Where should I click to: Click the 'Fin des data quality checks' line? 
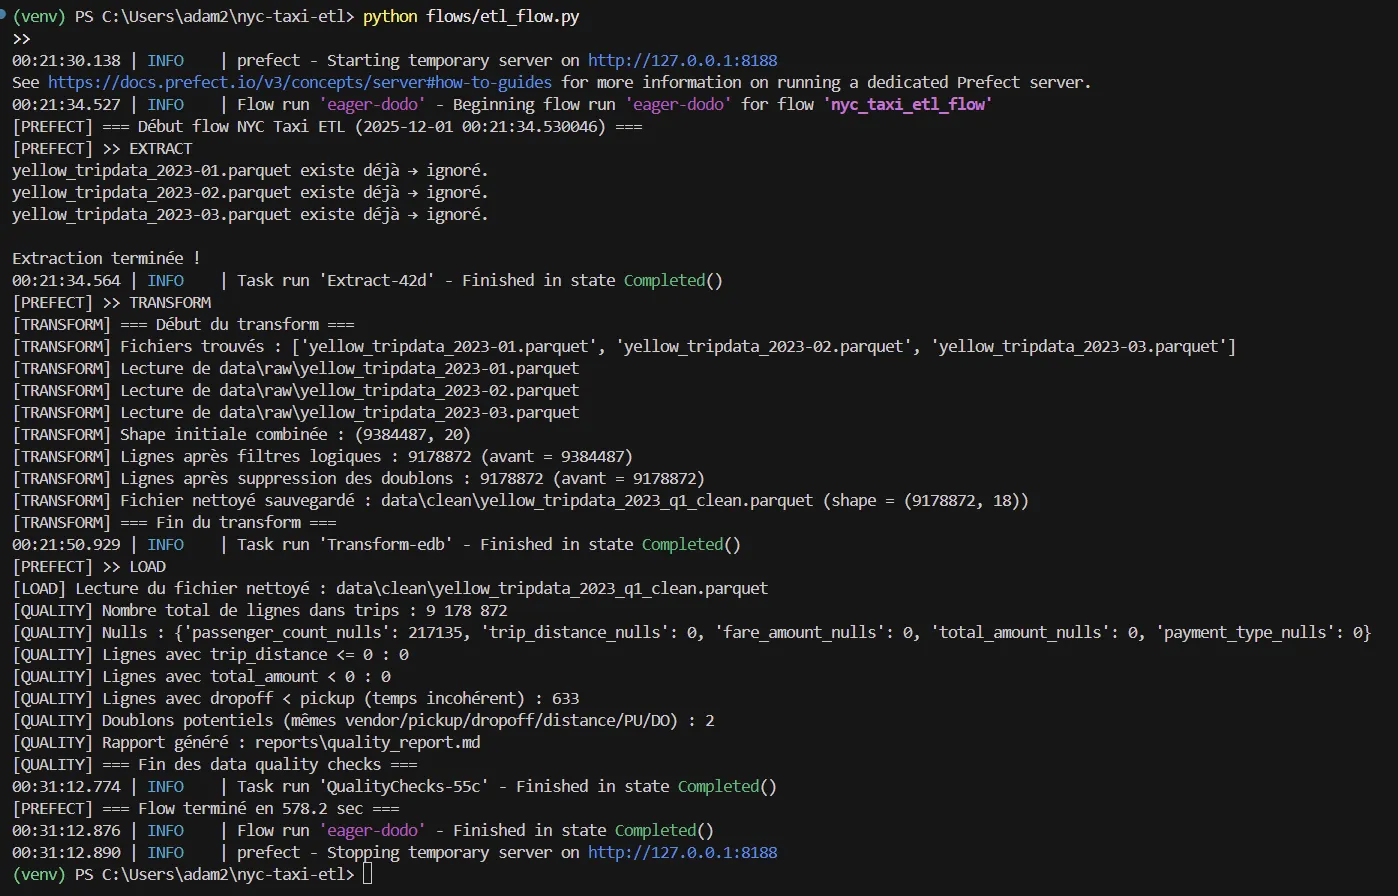click(x=214, y=765)
